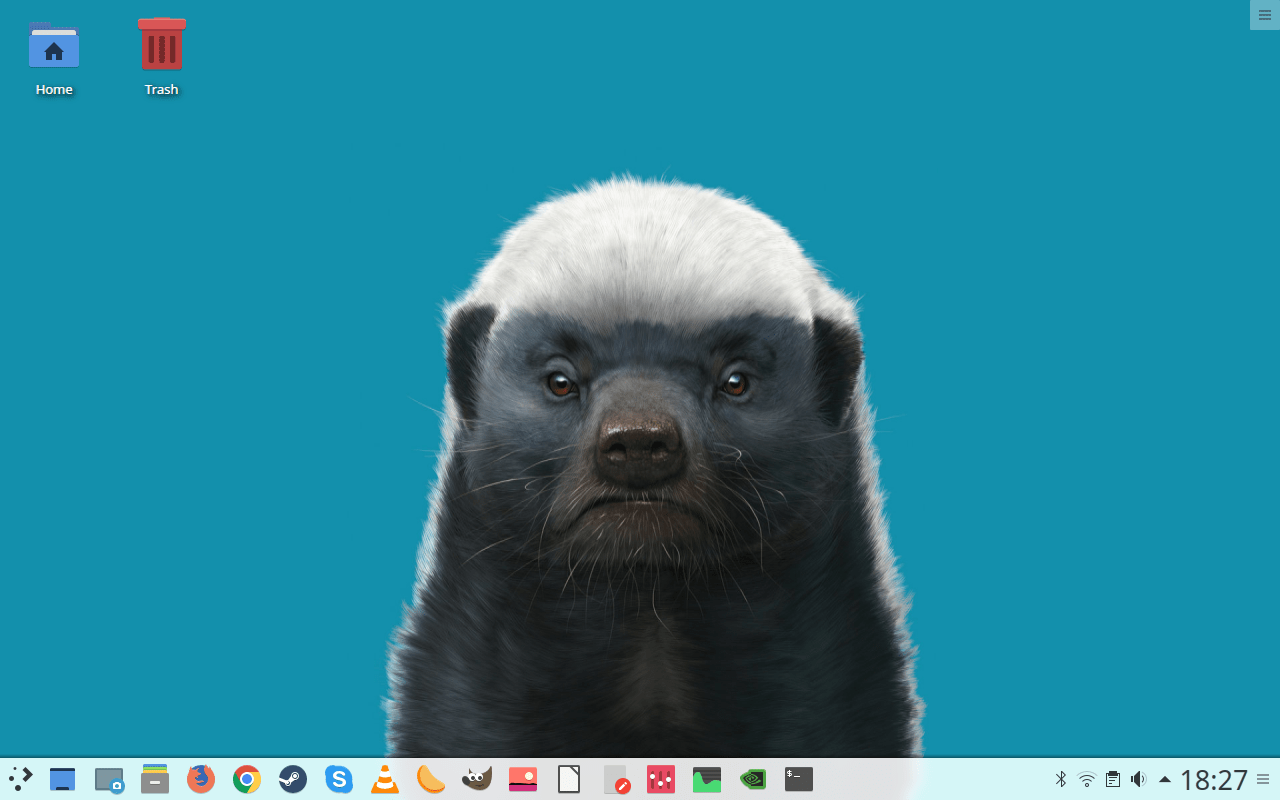
Task: Open the VLC media player cone icon
Action: pyautogui.click(x=385, y=779)
